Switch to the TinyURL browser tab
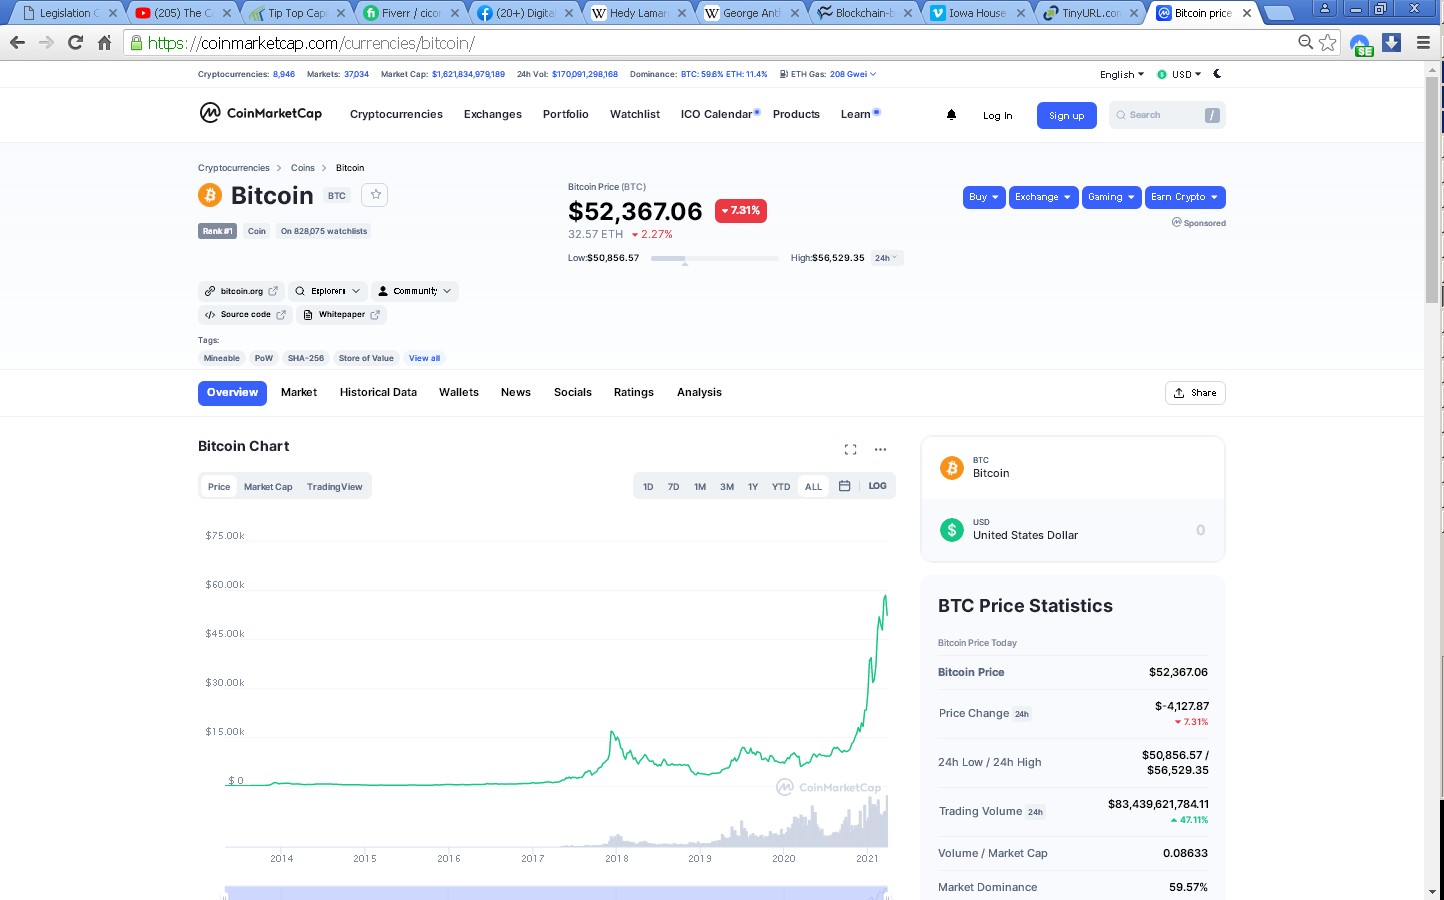Viewport: 1444px width, 900px height. point(1091,13)
